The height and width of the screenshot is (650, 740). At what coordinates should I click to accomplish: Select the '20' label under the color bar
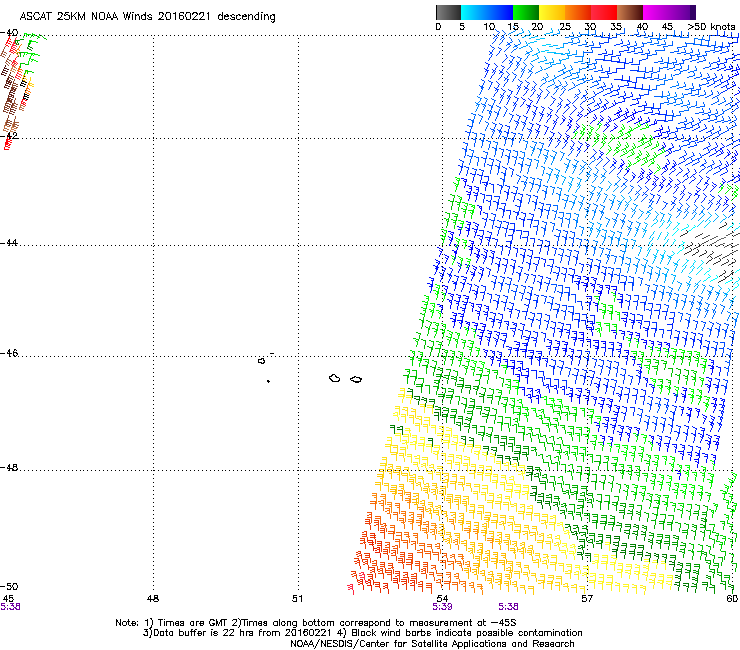pos(538,27)
